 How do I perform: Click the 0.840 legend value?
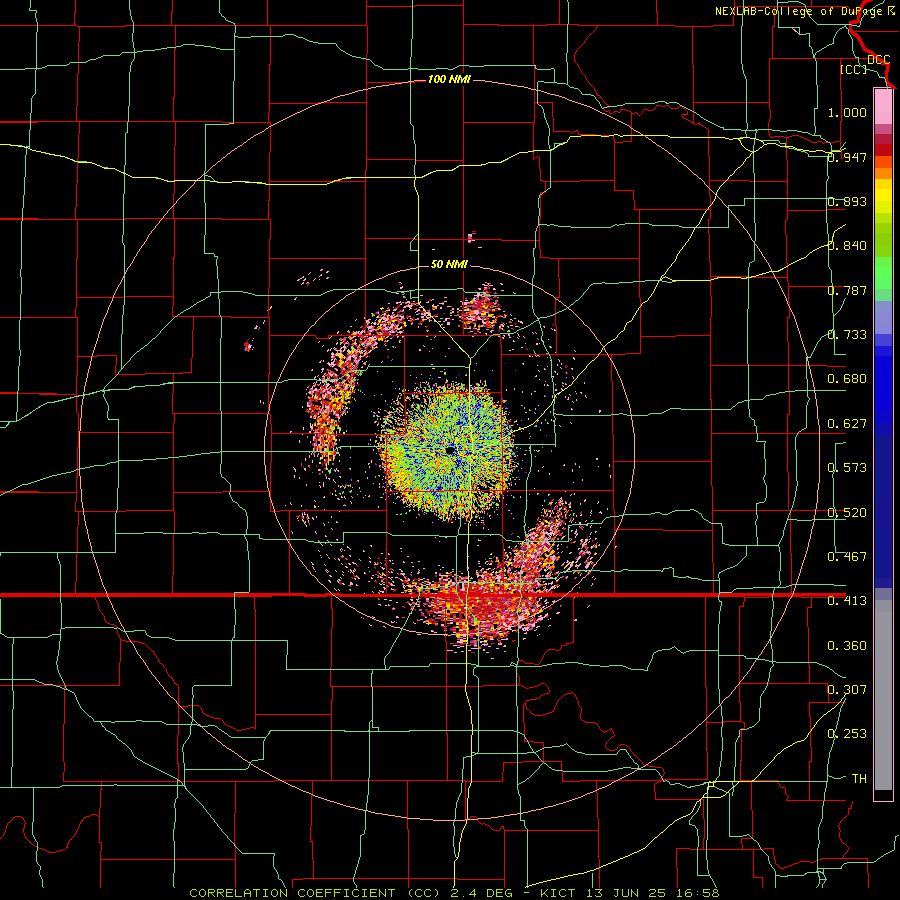coord(847,246)
